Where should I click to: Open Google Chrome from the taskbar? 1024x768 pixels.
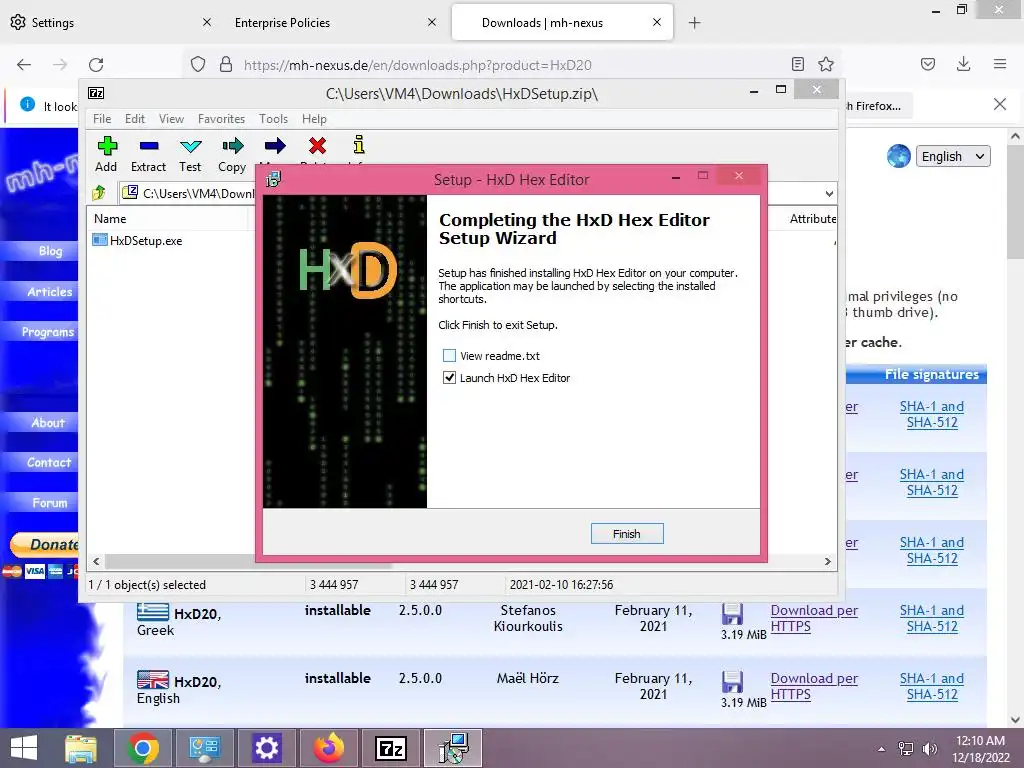tap(143, 748)
